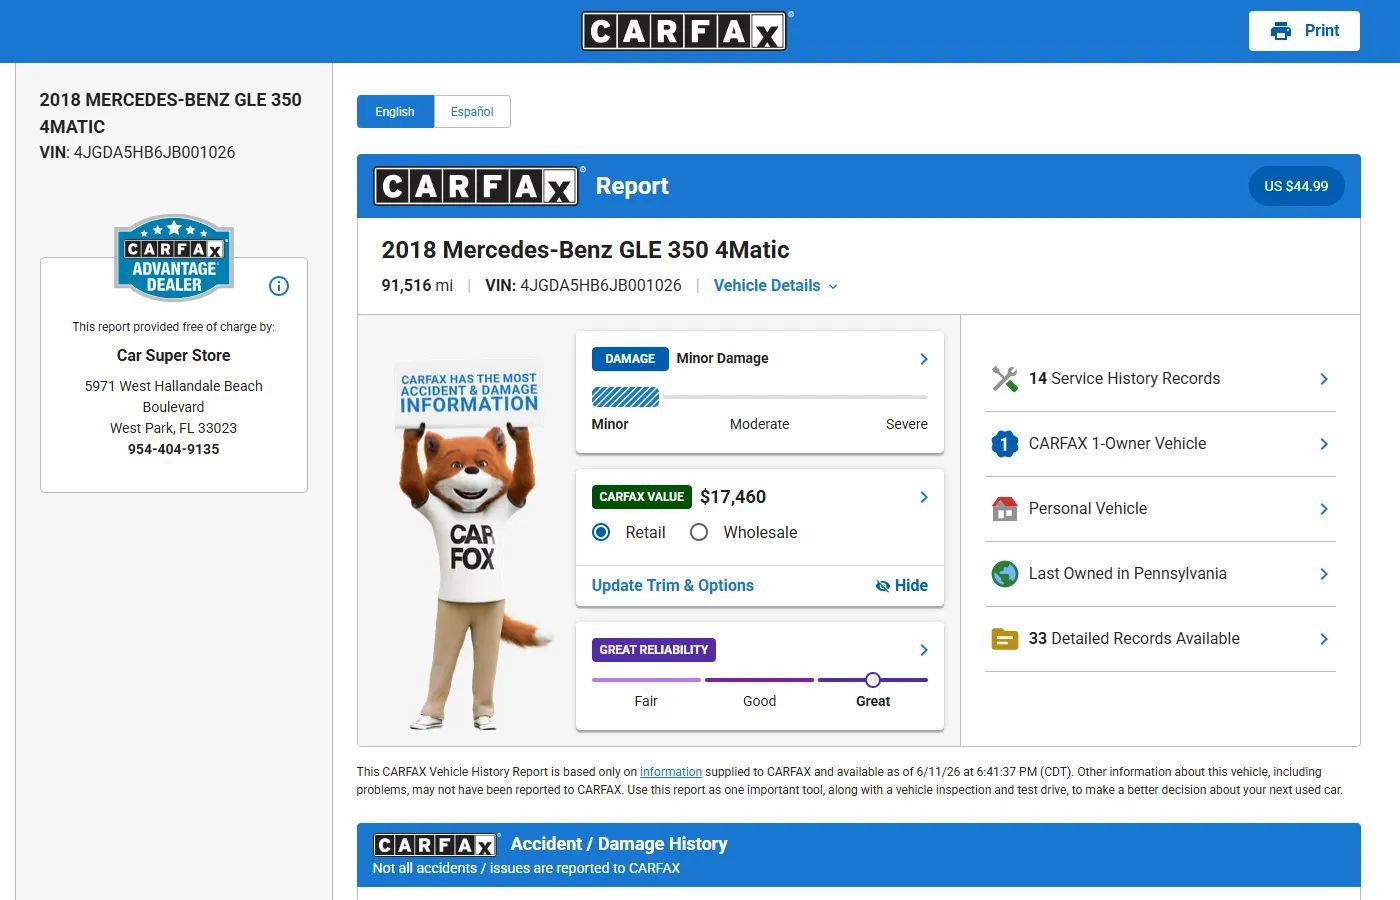The image size is (1400, 900).
Task: Switch report language to English tab
Action: click(x=395, y=112)
